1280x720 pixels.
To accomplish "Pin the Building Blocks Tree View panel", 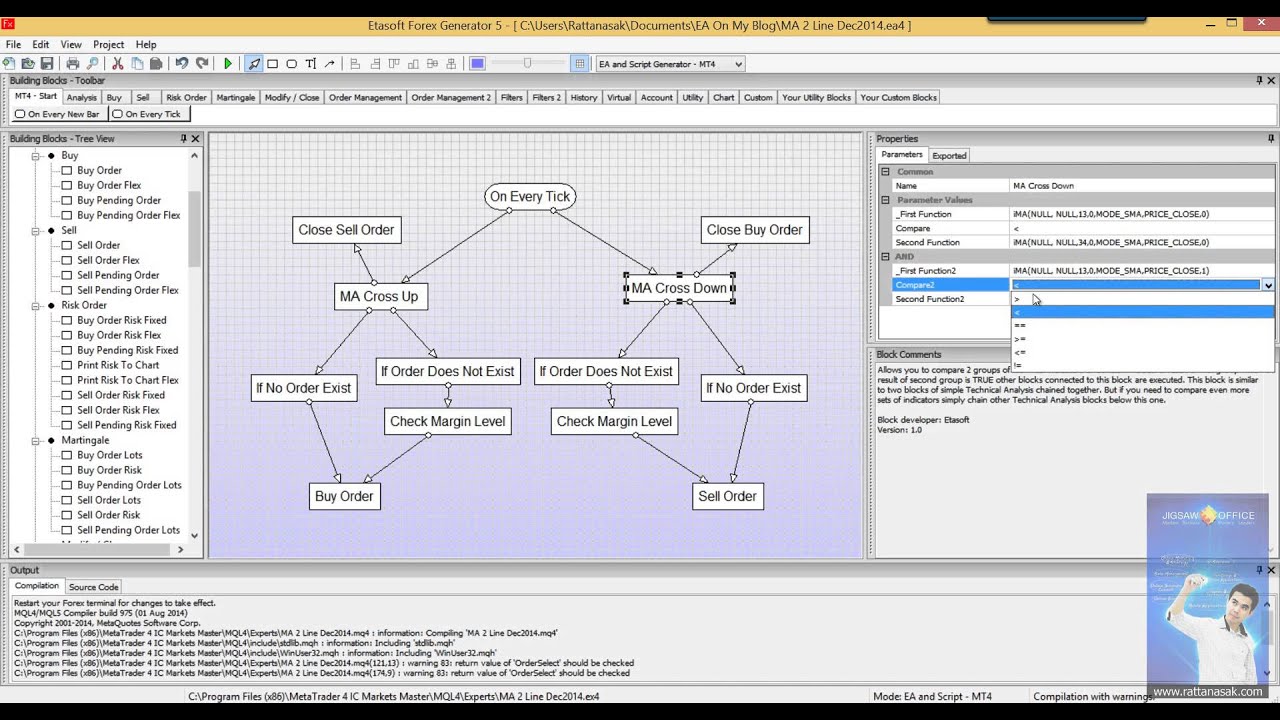I will [x=183, y=139].
